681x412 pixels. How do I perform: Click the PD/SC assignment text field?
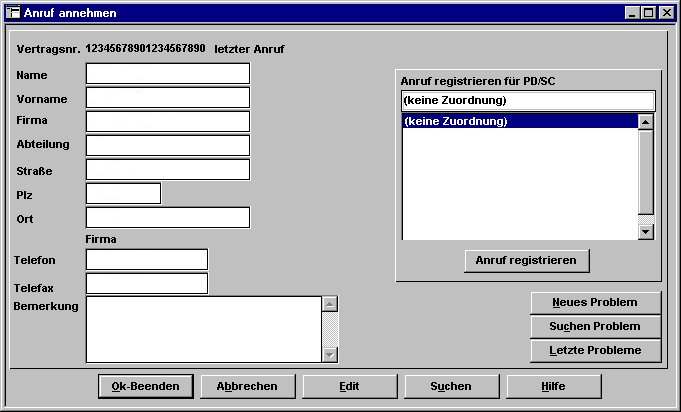click(x=527, y=101)
